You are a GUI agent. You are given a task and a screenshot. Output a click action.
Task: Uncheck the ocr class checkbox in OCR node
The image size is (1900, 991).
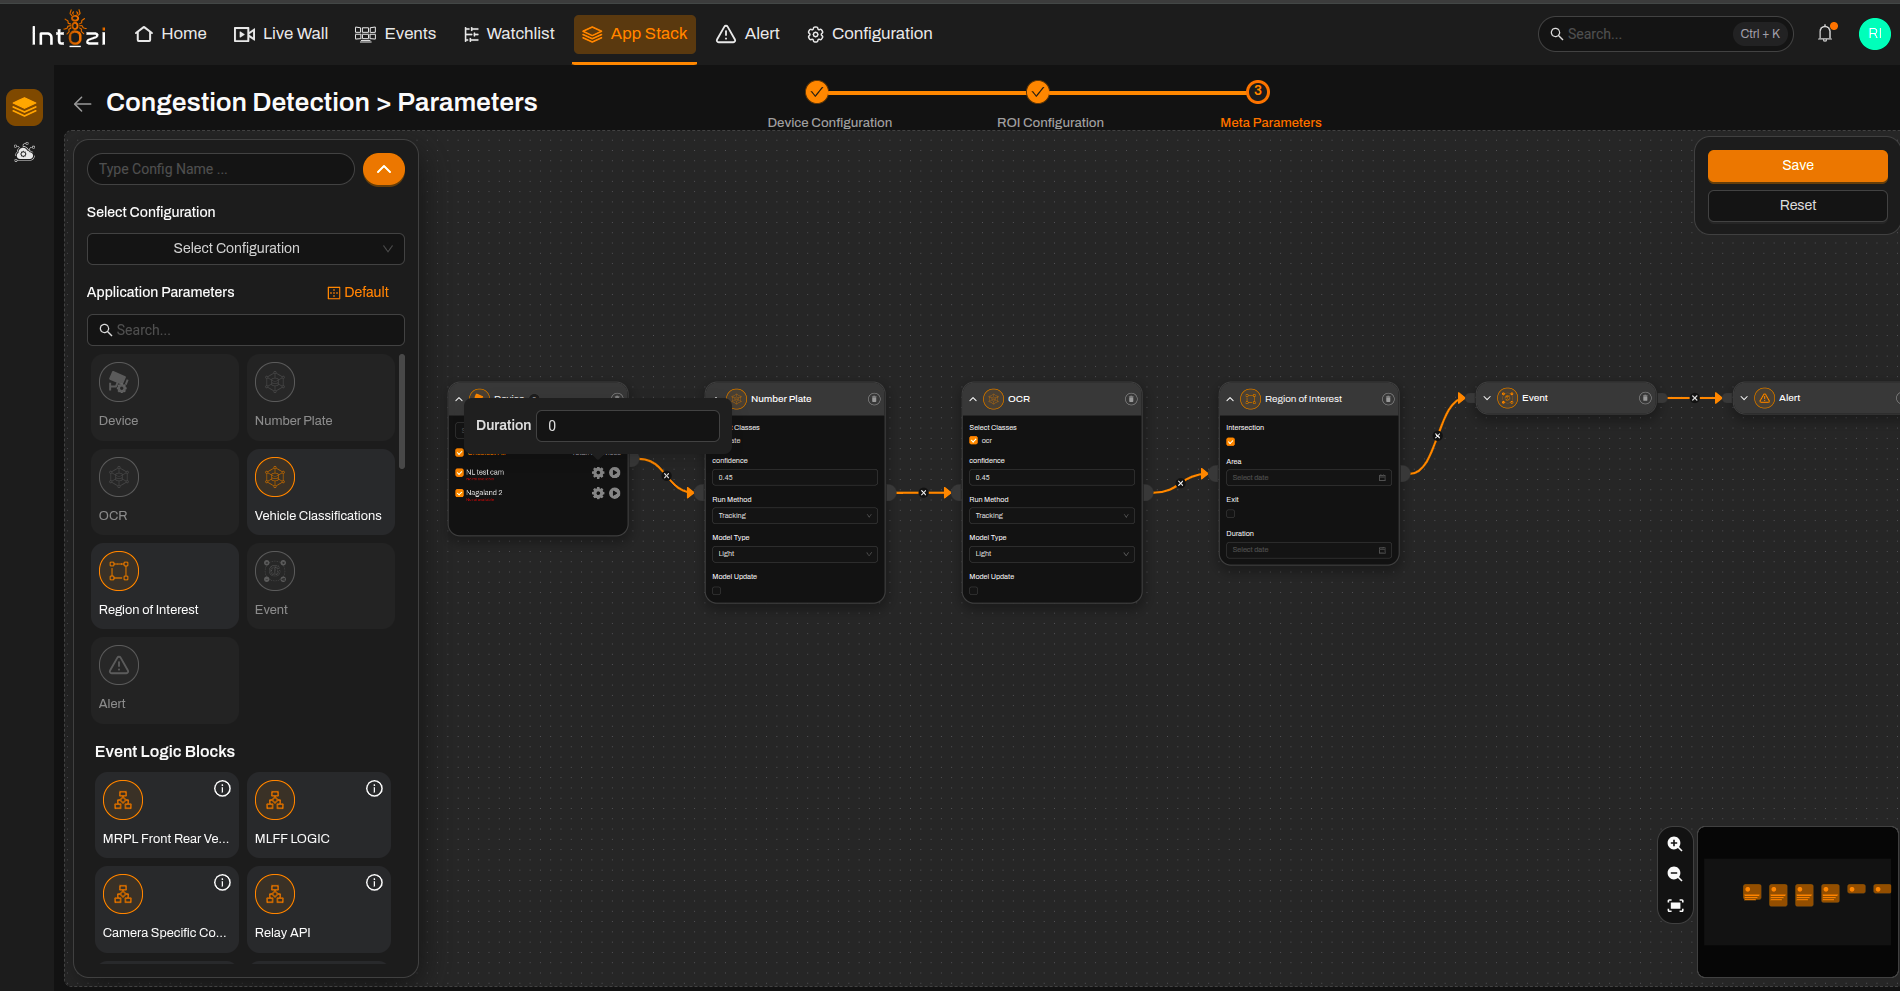click(x=973, y=440)
